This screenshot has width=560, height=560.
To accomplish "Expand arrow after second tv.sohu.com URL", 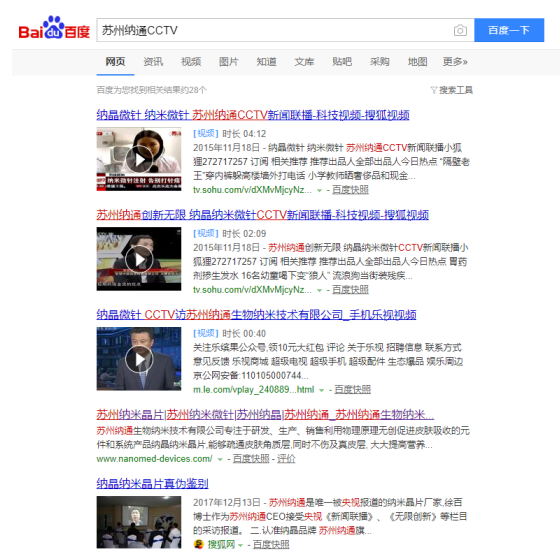I will 320,290.
